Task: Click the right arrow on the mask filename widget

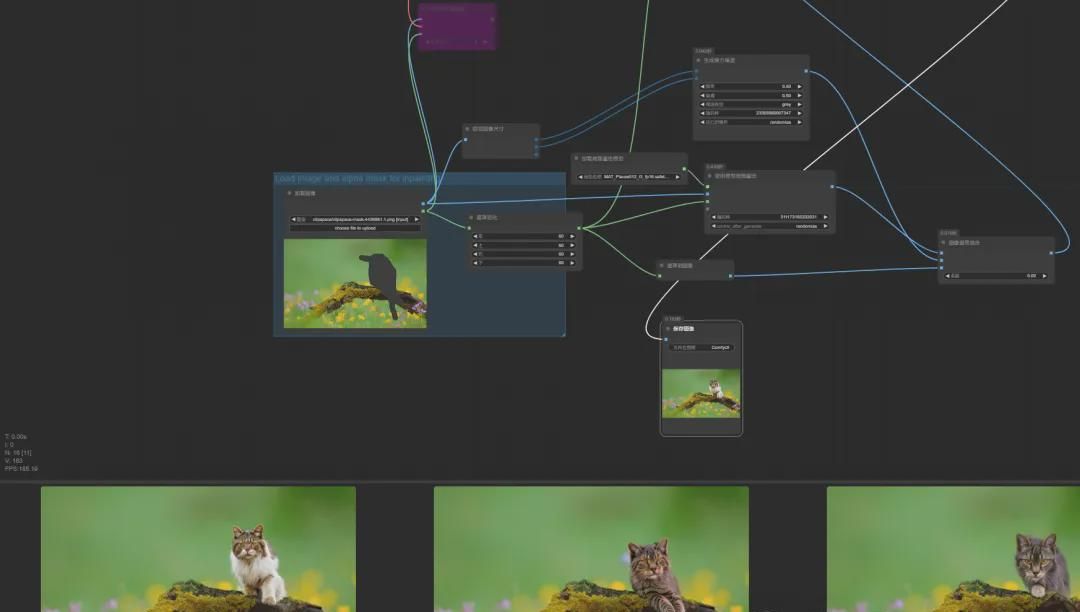Action: [418, 219]
